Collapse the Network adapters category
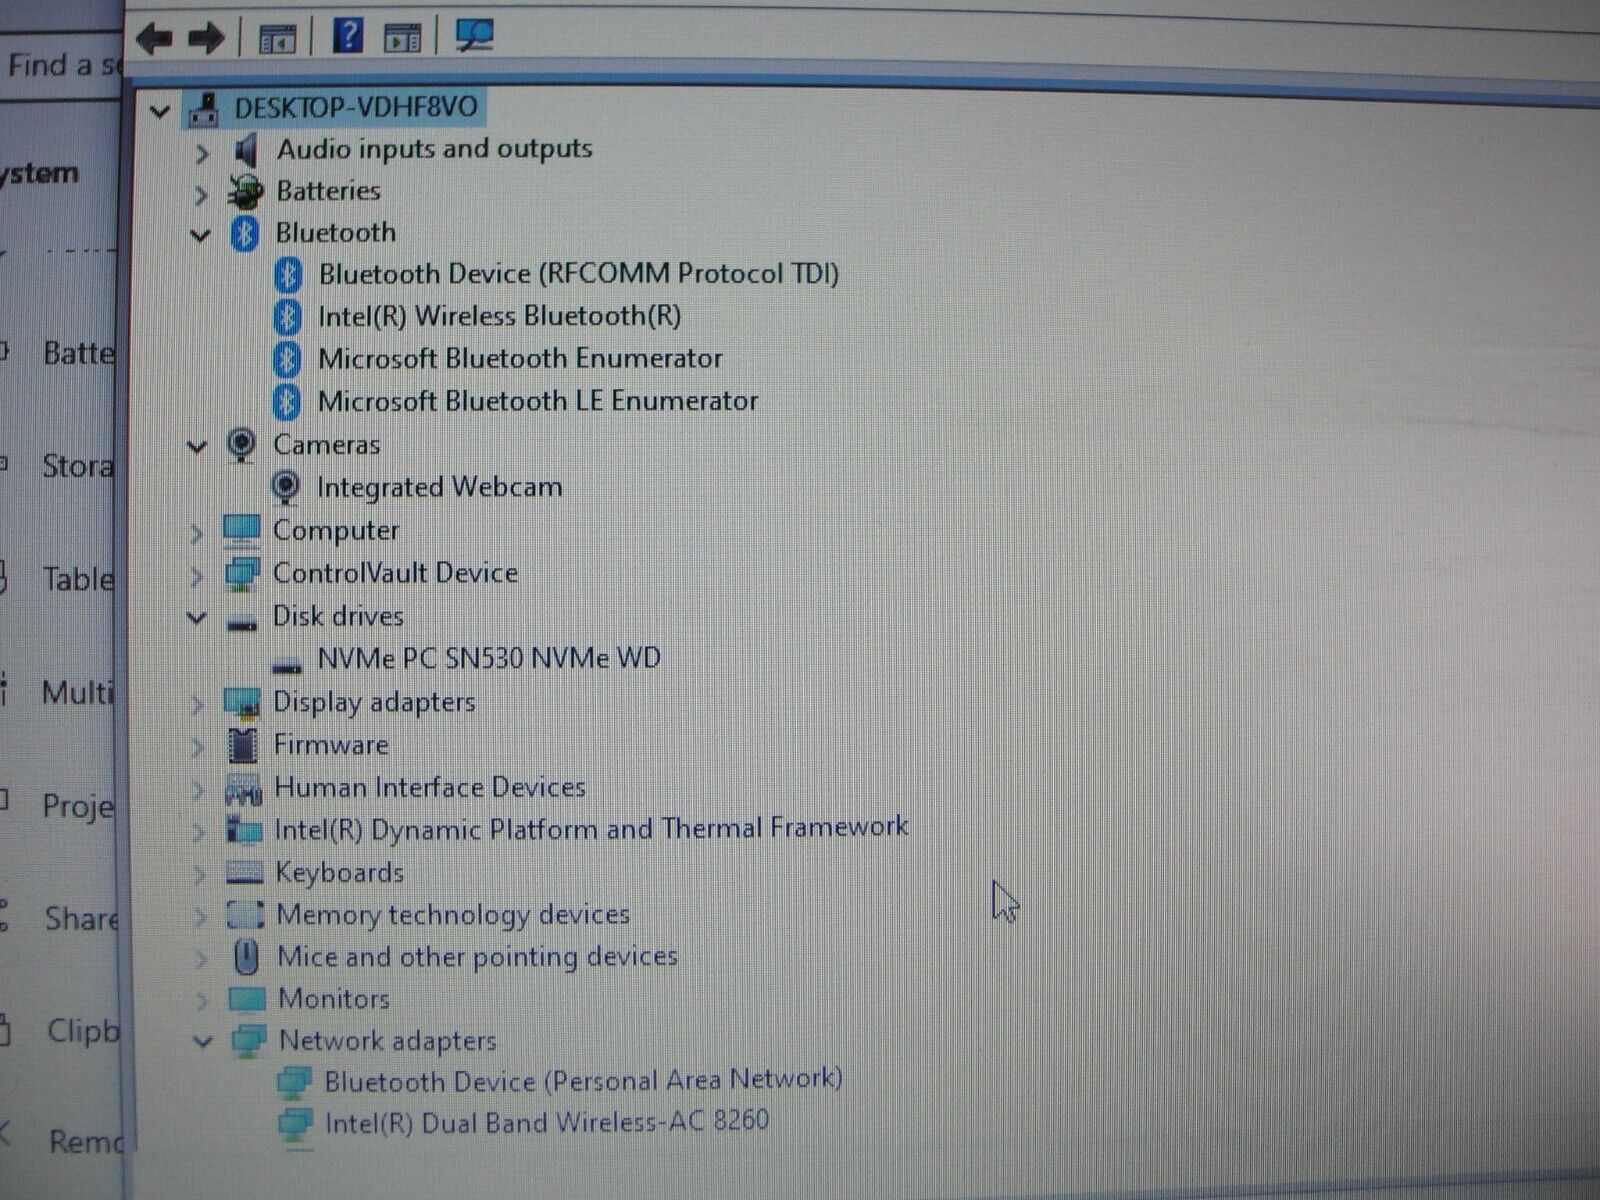This screenshot has width=1600, height=1200. tap(203, 1042)
